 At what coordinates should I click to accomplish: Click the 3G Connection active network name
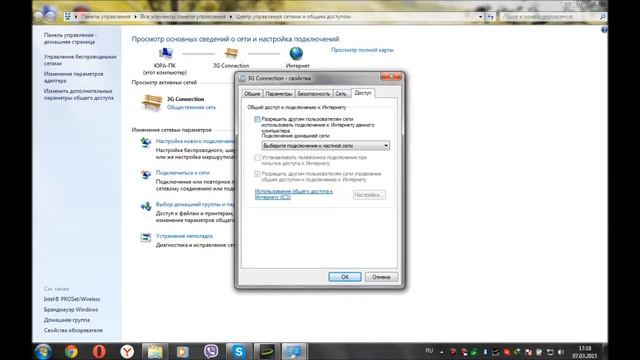(x=185, y=99)
